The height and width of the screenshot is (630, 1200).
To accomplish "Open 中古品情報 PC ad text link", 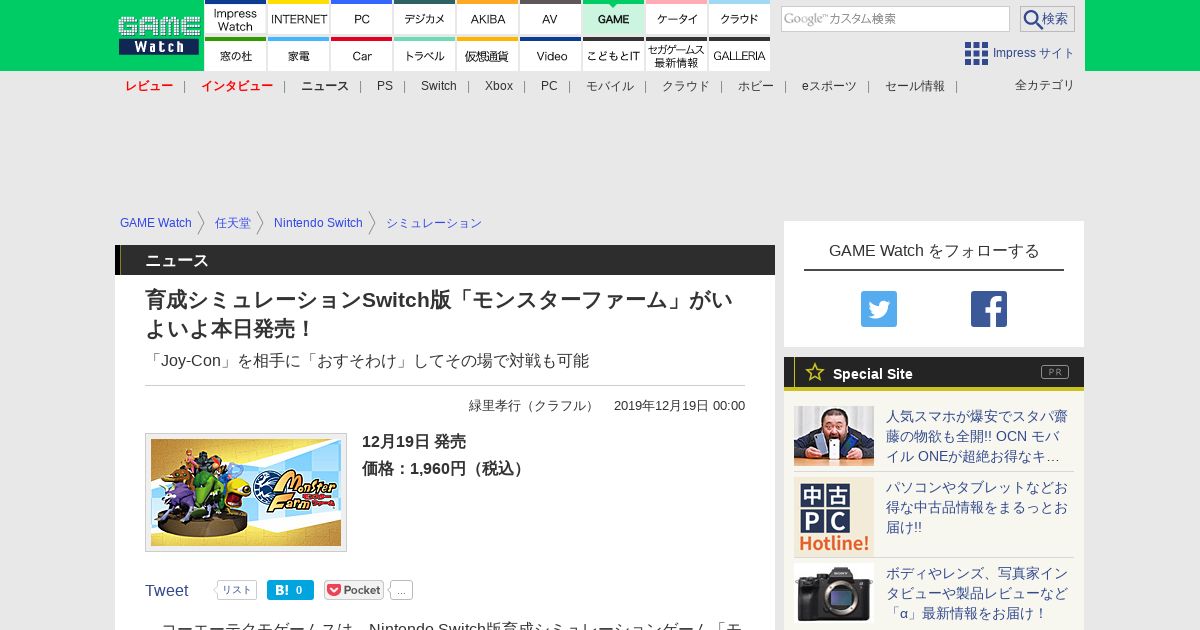I will [976, 507].
